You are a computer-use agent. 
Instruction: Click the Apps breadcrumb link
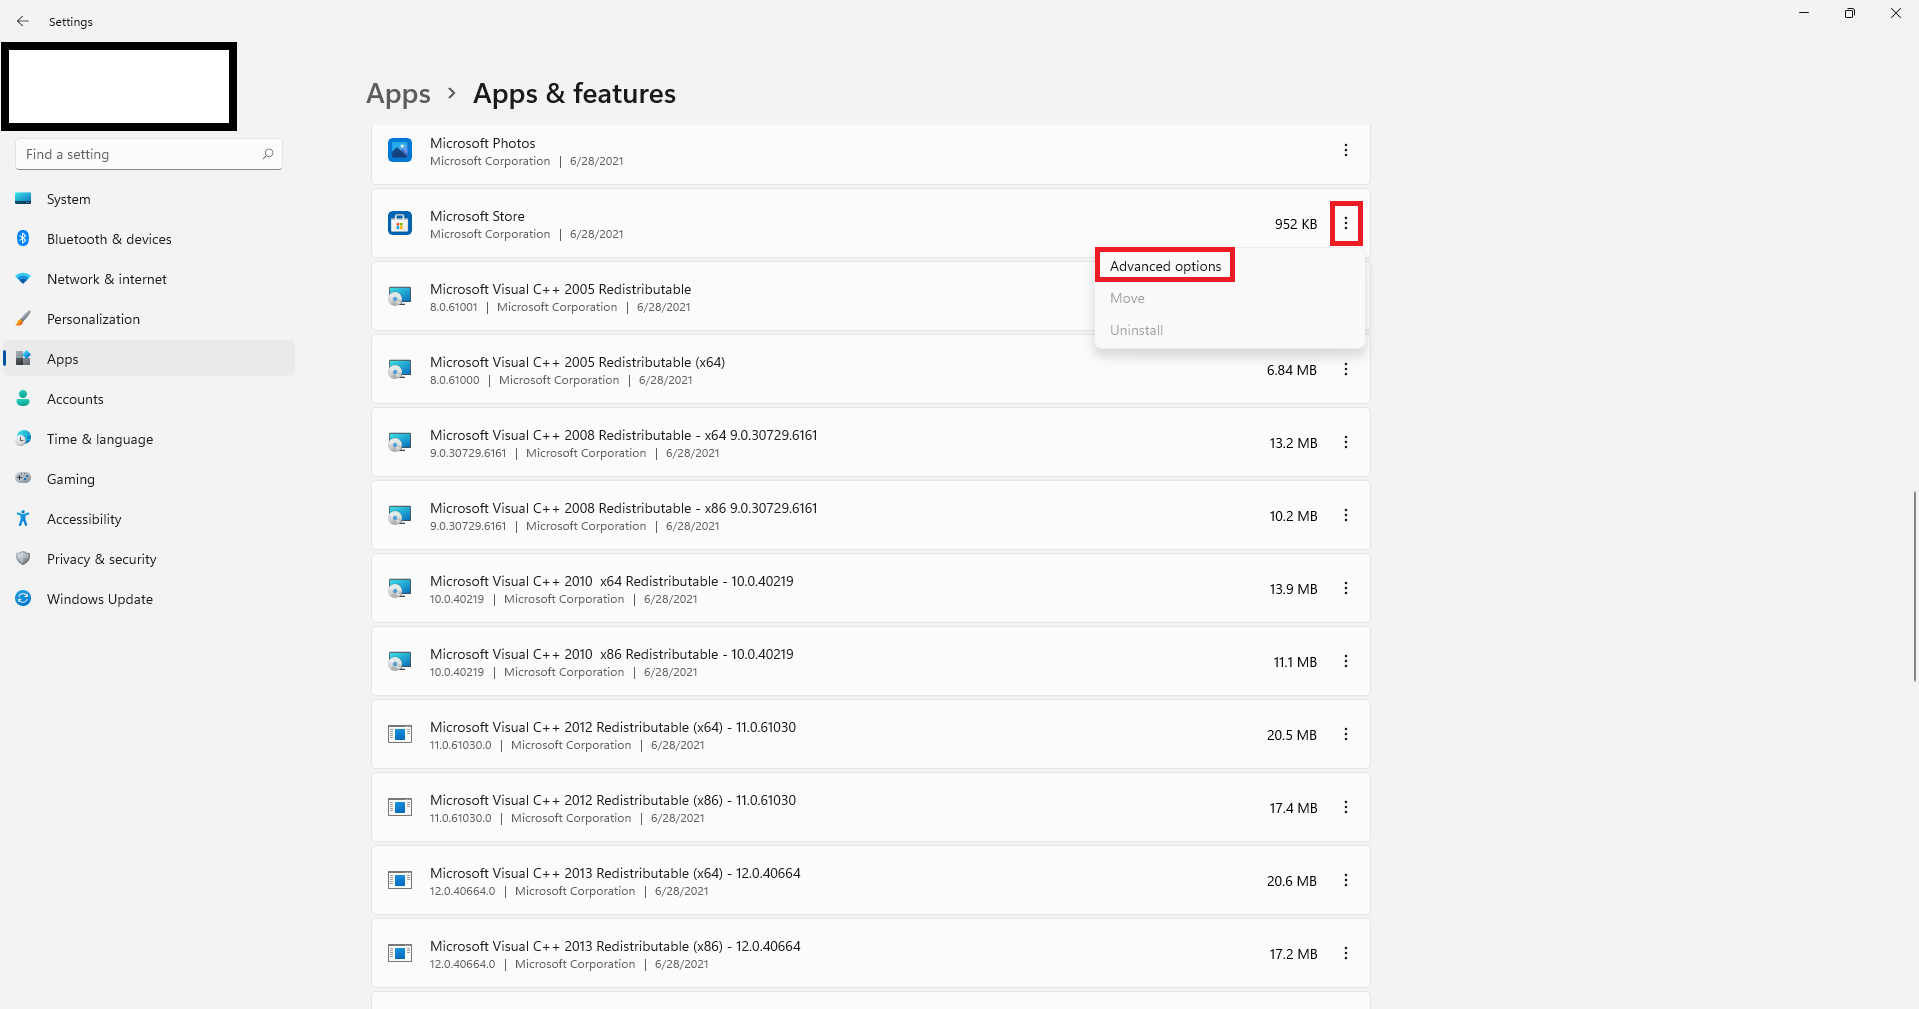click(x=398, y=94)
